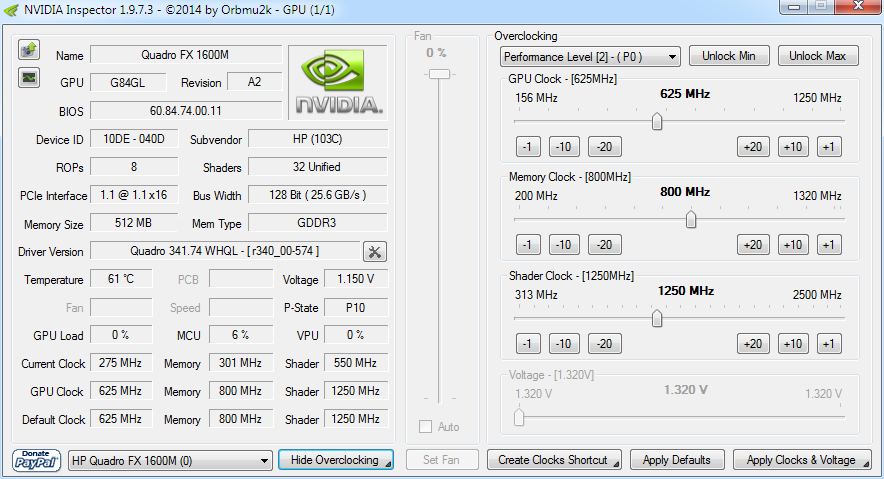The height and width of the screenshot is (479, 884).
Task: Click the Driver Version field Quadro 341.74 WHQL
Action: [x=225, y=251]
